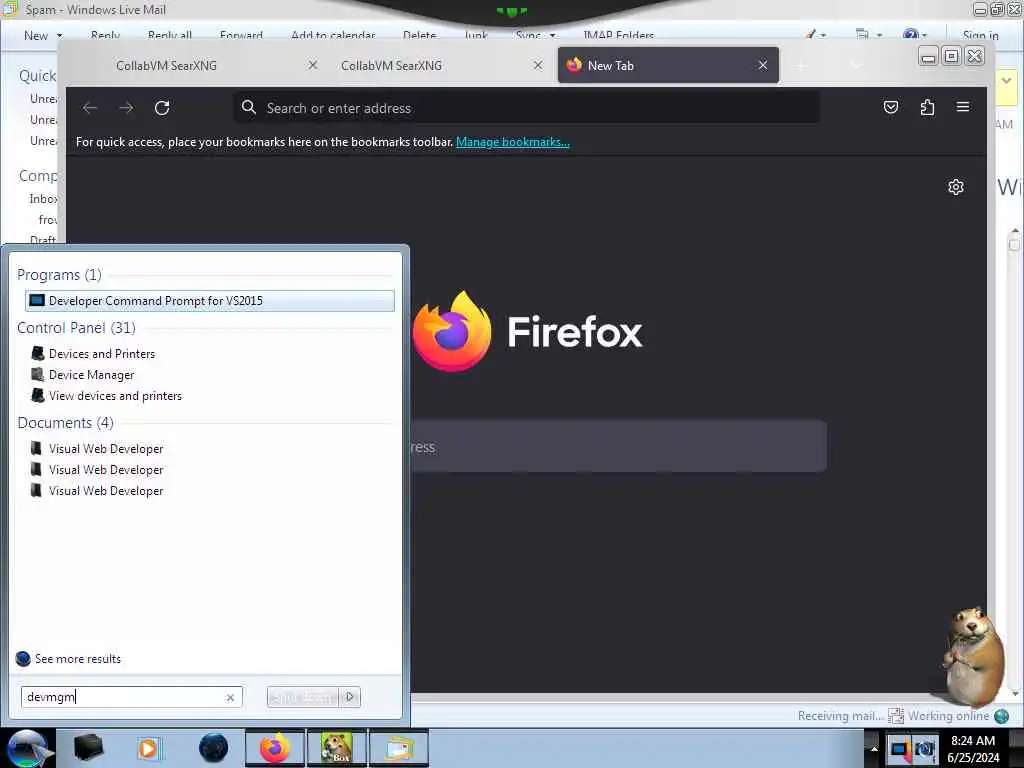The width and height of the screenshot is (1024, 768).
Task: Click the search magnifier in the address bar
Action: 249,107
